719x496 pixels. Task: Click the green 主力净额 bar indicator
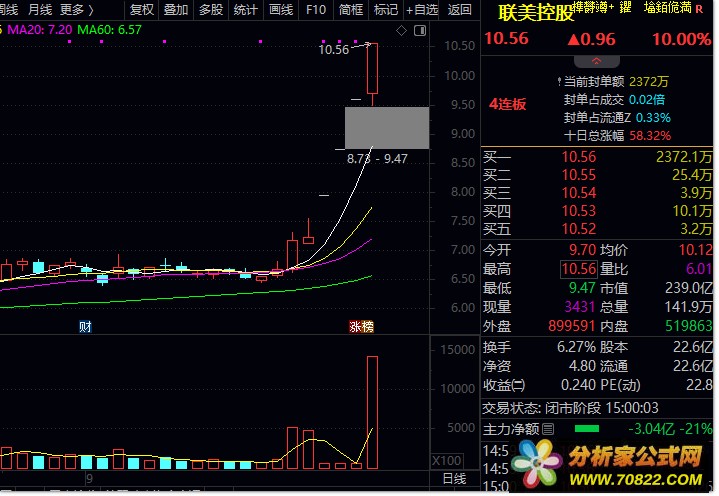click(587, 429)
